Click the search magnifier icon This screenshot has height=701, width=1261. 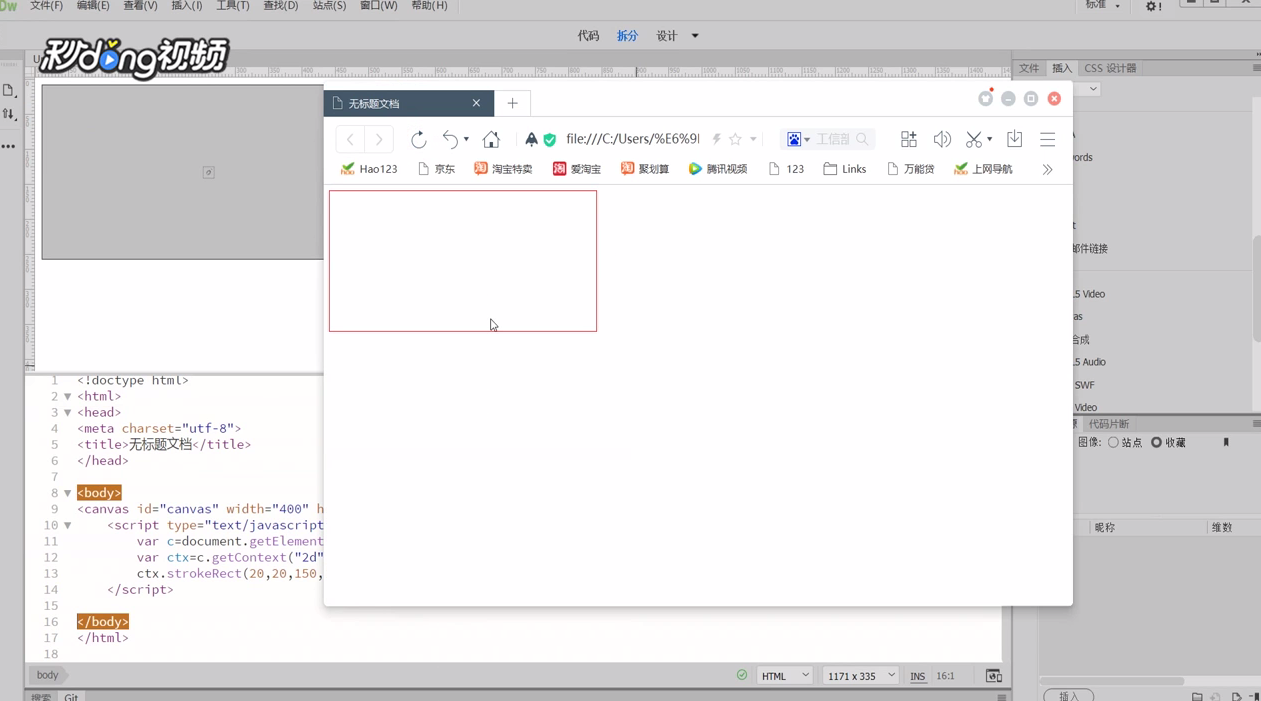click(862, 139)
